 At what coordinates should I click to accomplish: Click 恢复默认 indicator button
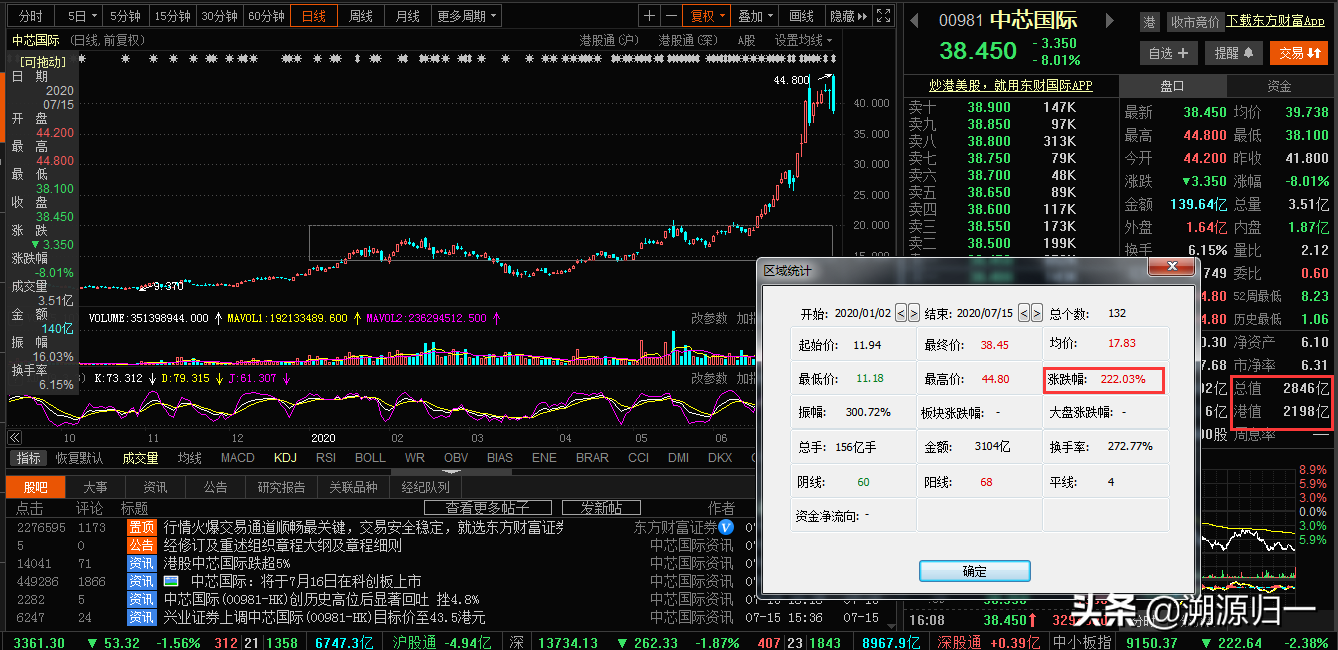click(79, 458)
